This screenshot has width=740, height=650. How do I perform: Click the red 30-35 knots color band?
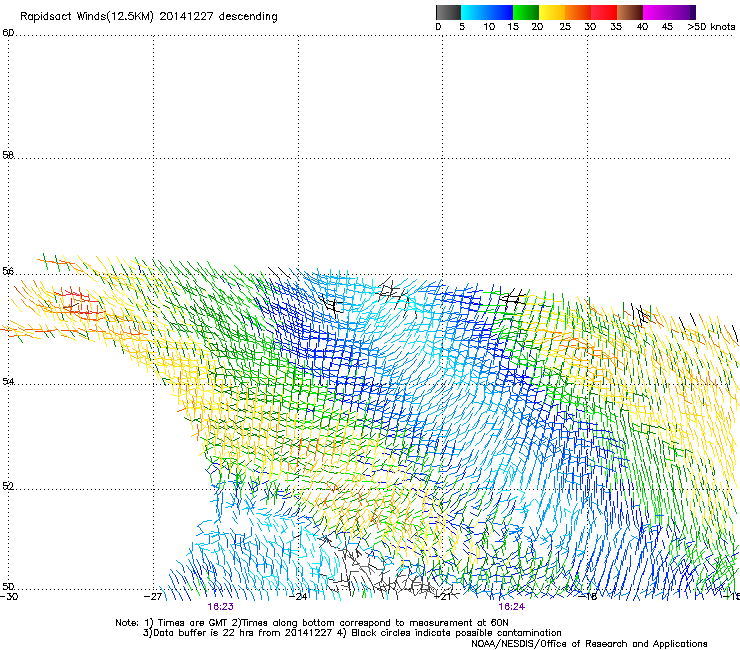click(604, 12)
